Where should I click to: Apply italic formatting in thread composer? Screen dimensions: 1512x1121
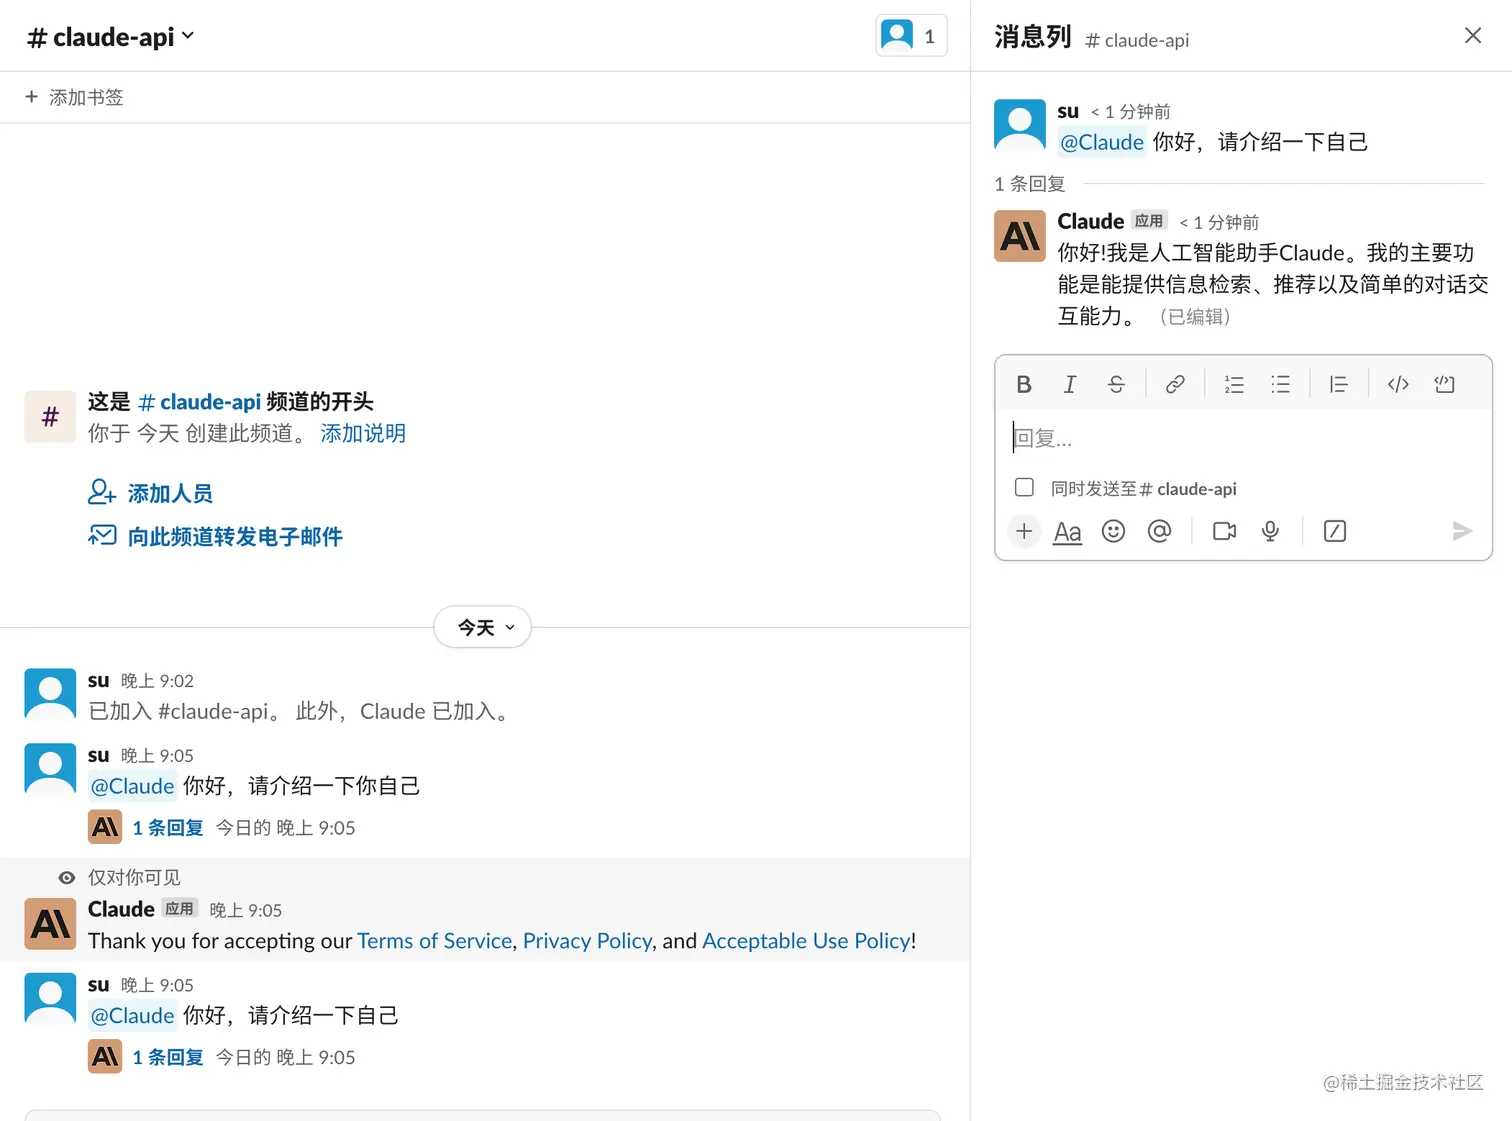(x=1070, y=384)
